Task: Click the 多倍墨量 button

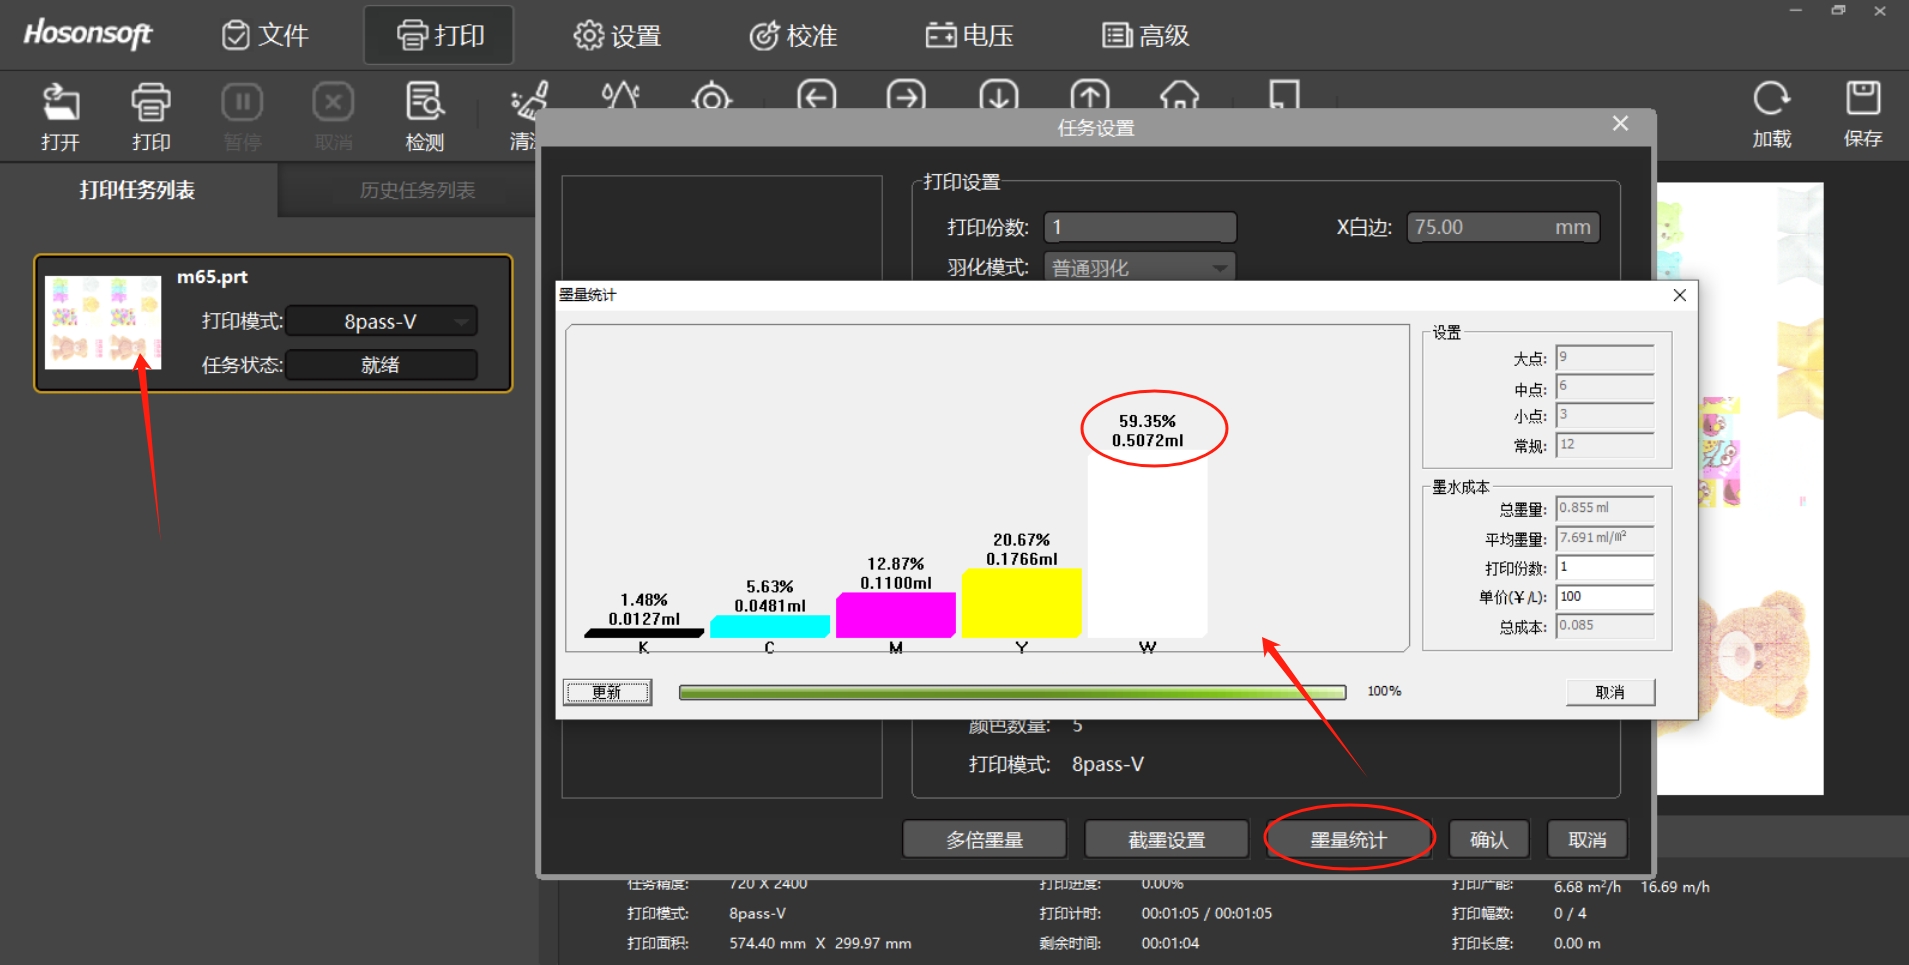Action: 984,840
